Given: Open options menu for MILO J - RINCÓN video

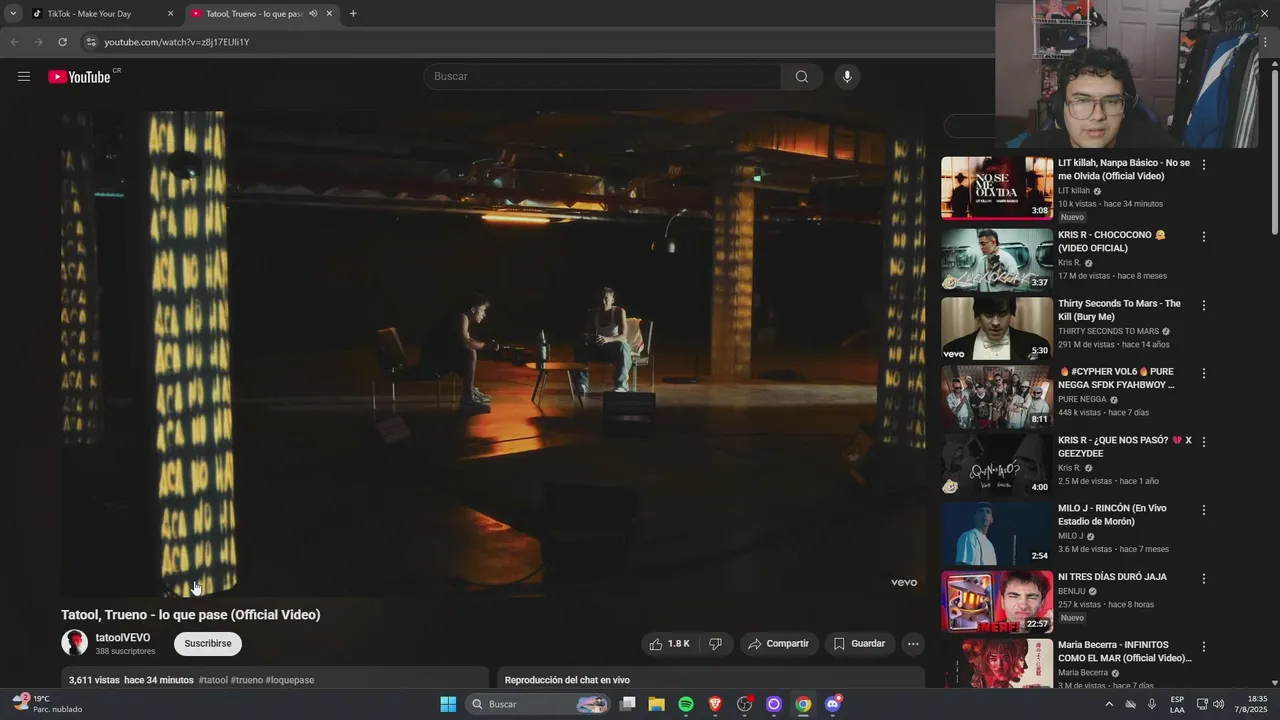Looking at the screenshot, I should [x=1204, y=510].
